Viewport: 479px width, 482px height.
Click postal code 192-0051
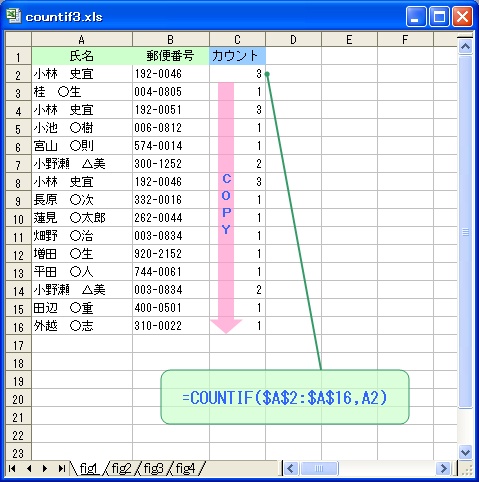[x=171, y=110]
